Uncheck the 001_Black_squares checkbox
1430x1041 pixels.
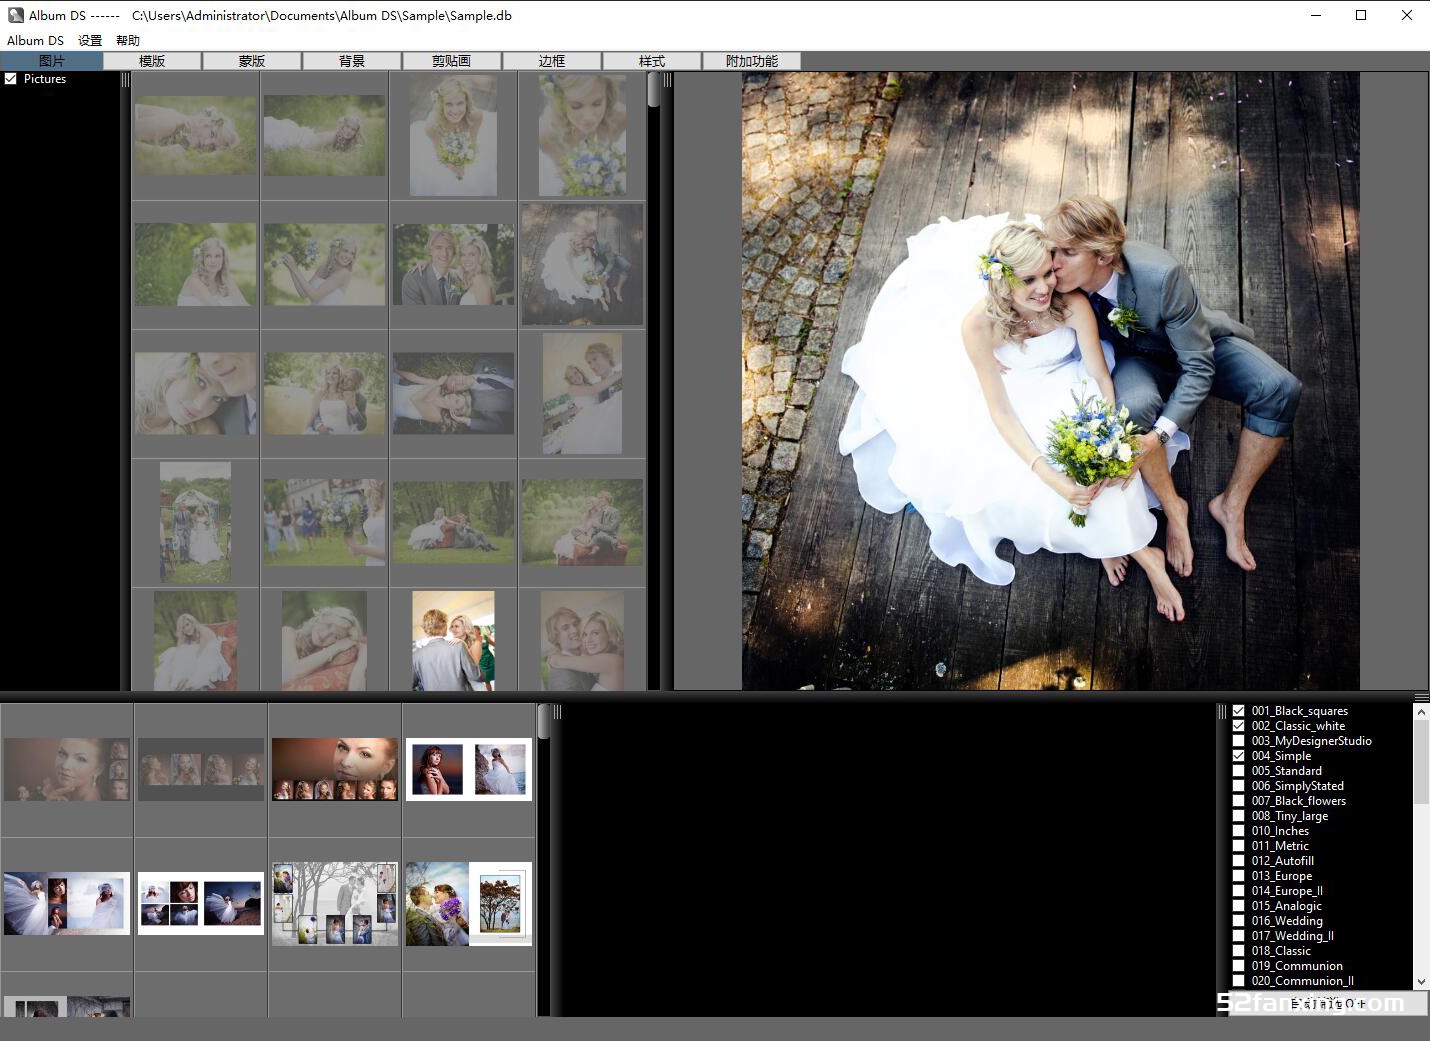(x=1239, y=711)
